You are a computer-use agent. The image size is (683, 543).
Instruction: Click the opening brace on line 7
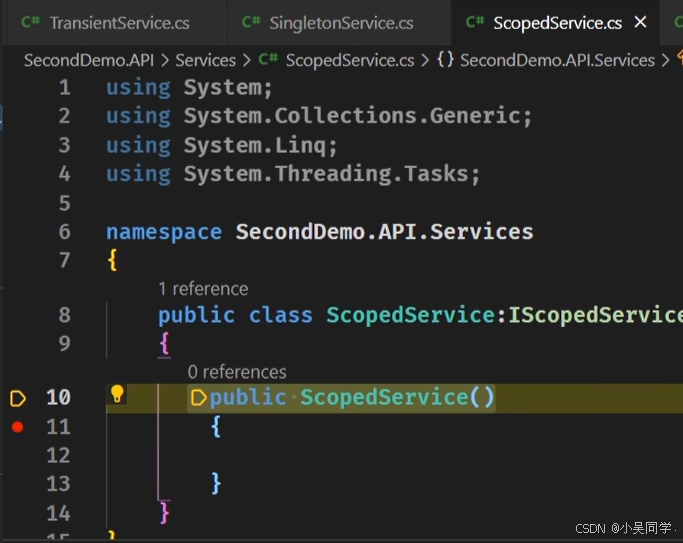112,260
